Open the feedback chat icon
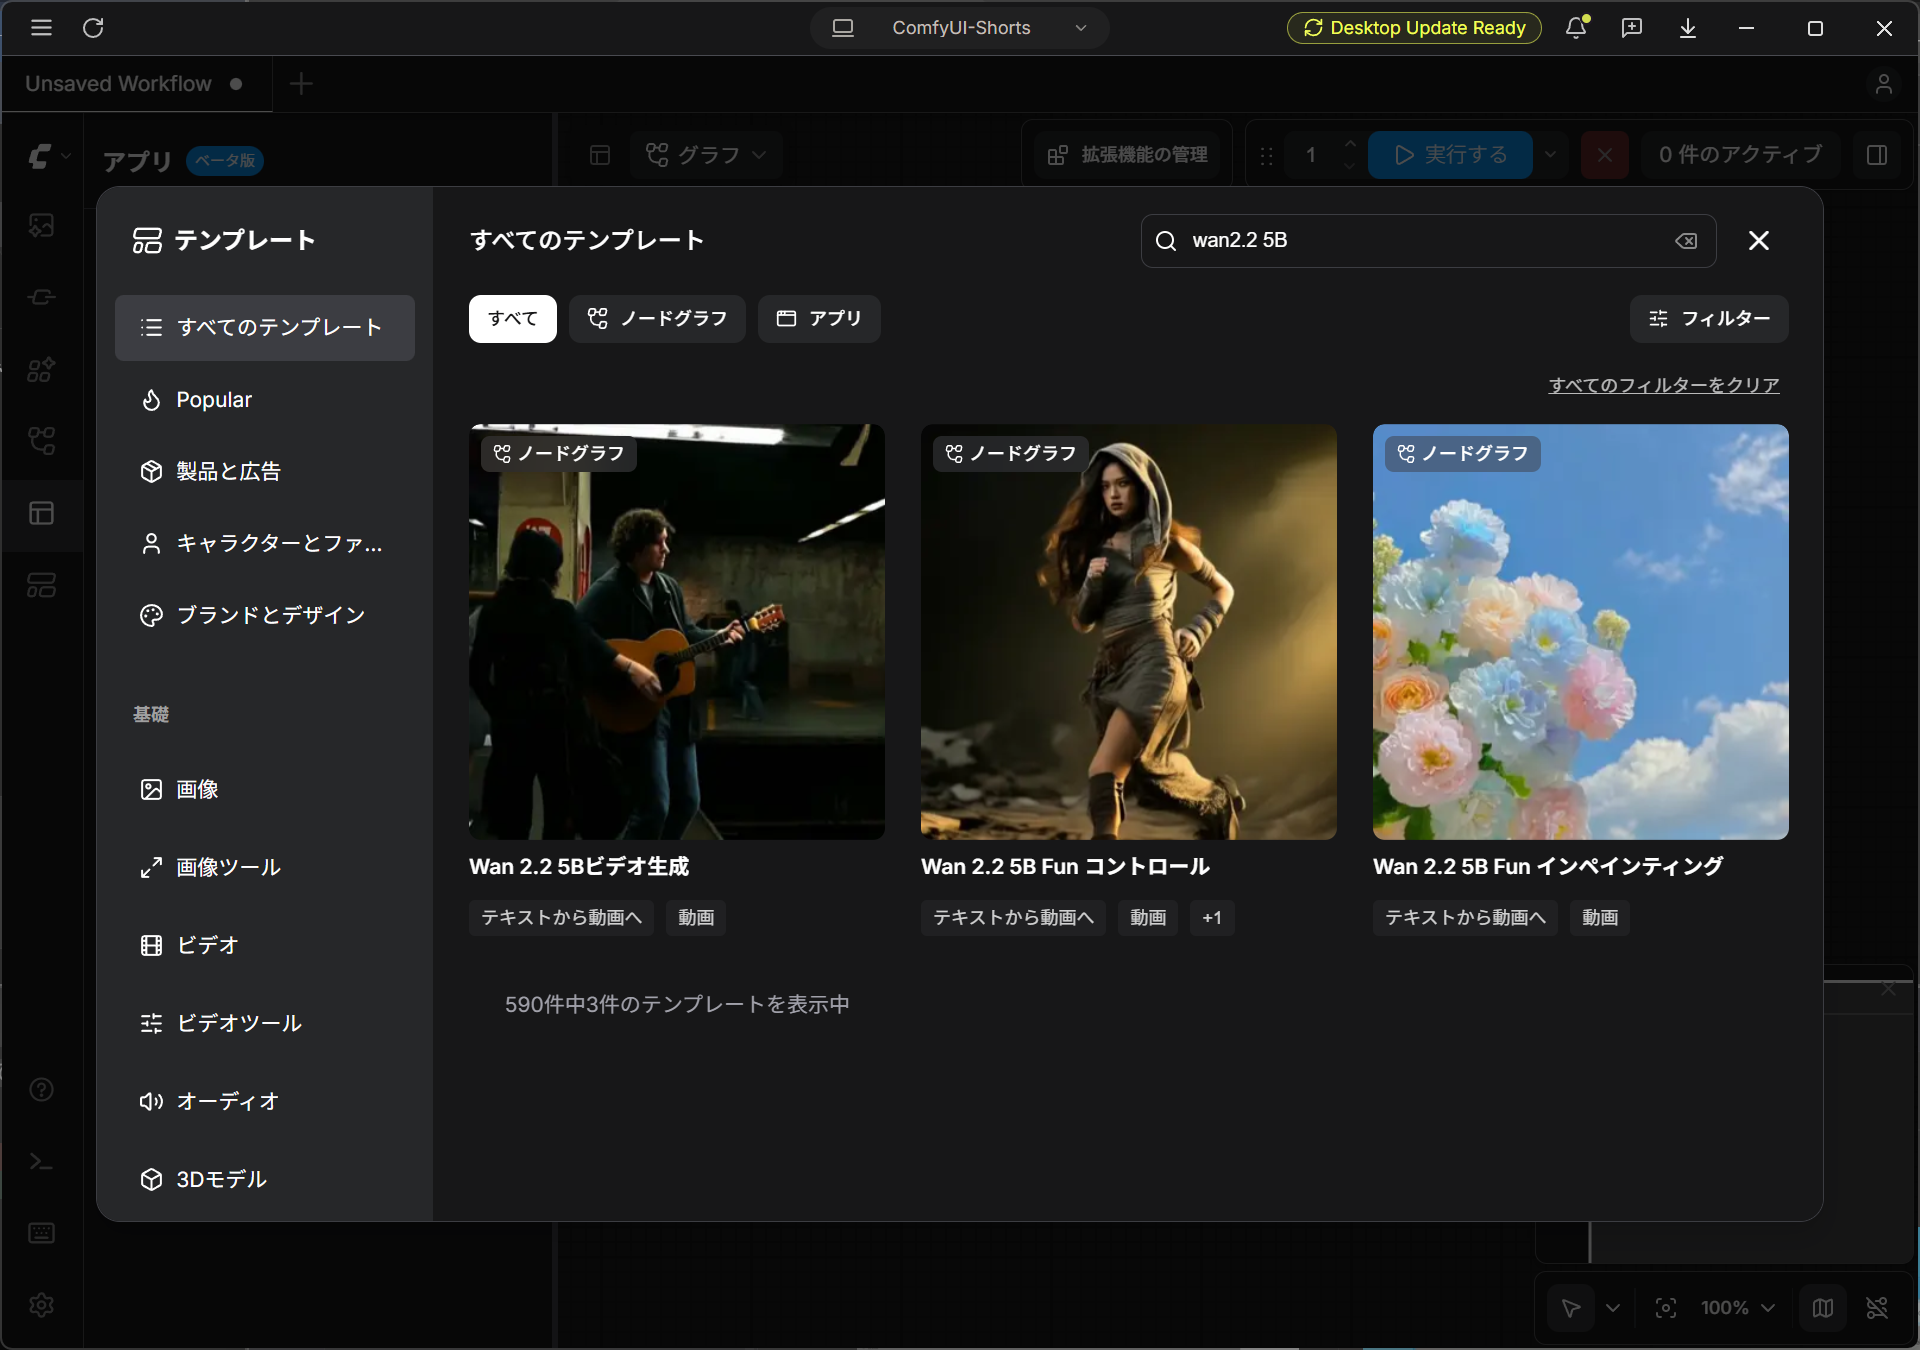 1632,28
